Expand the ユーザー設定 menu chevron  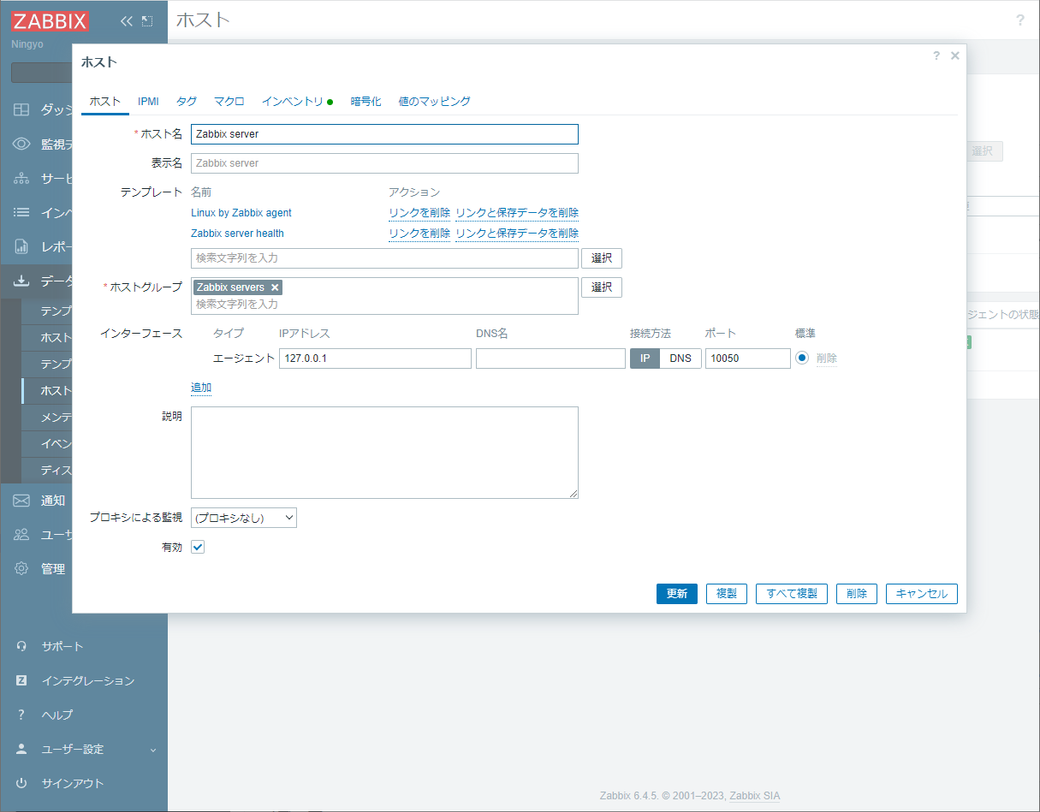click(153, 750)
